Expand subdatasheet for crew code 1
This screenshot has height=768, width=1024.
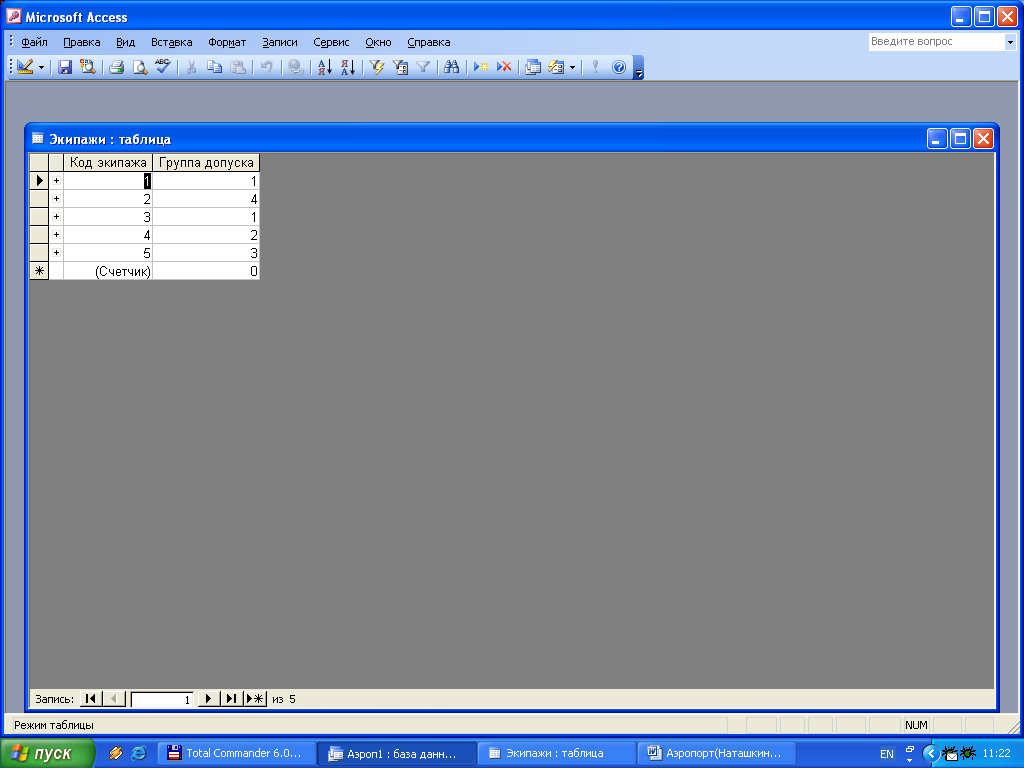pyautogui.click(x=56, y=181)
